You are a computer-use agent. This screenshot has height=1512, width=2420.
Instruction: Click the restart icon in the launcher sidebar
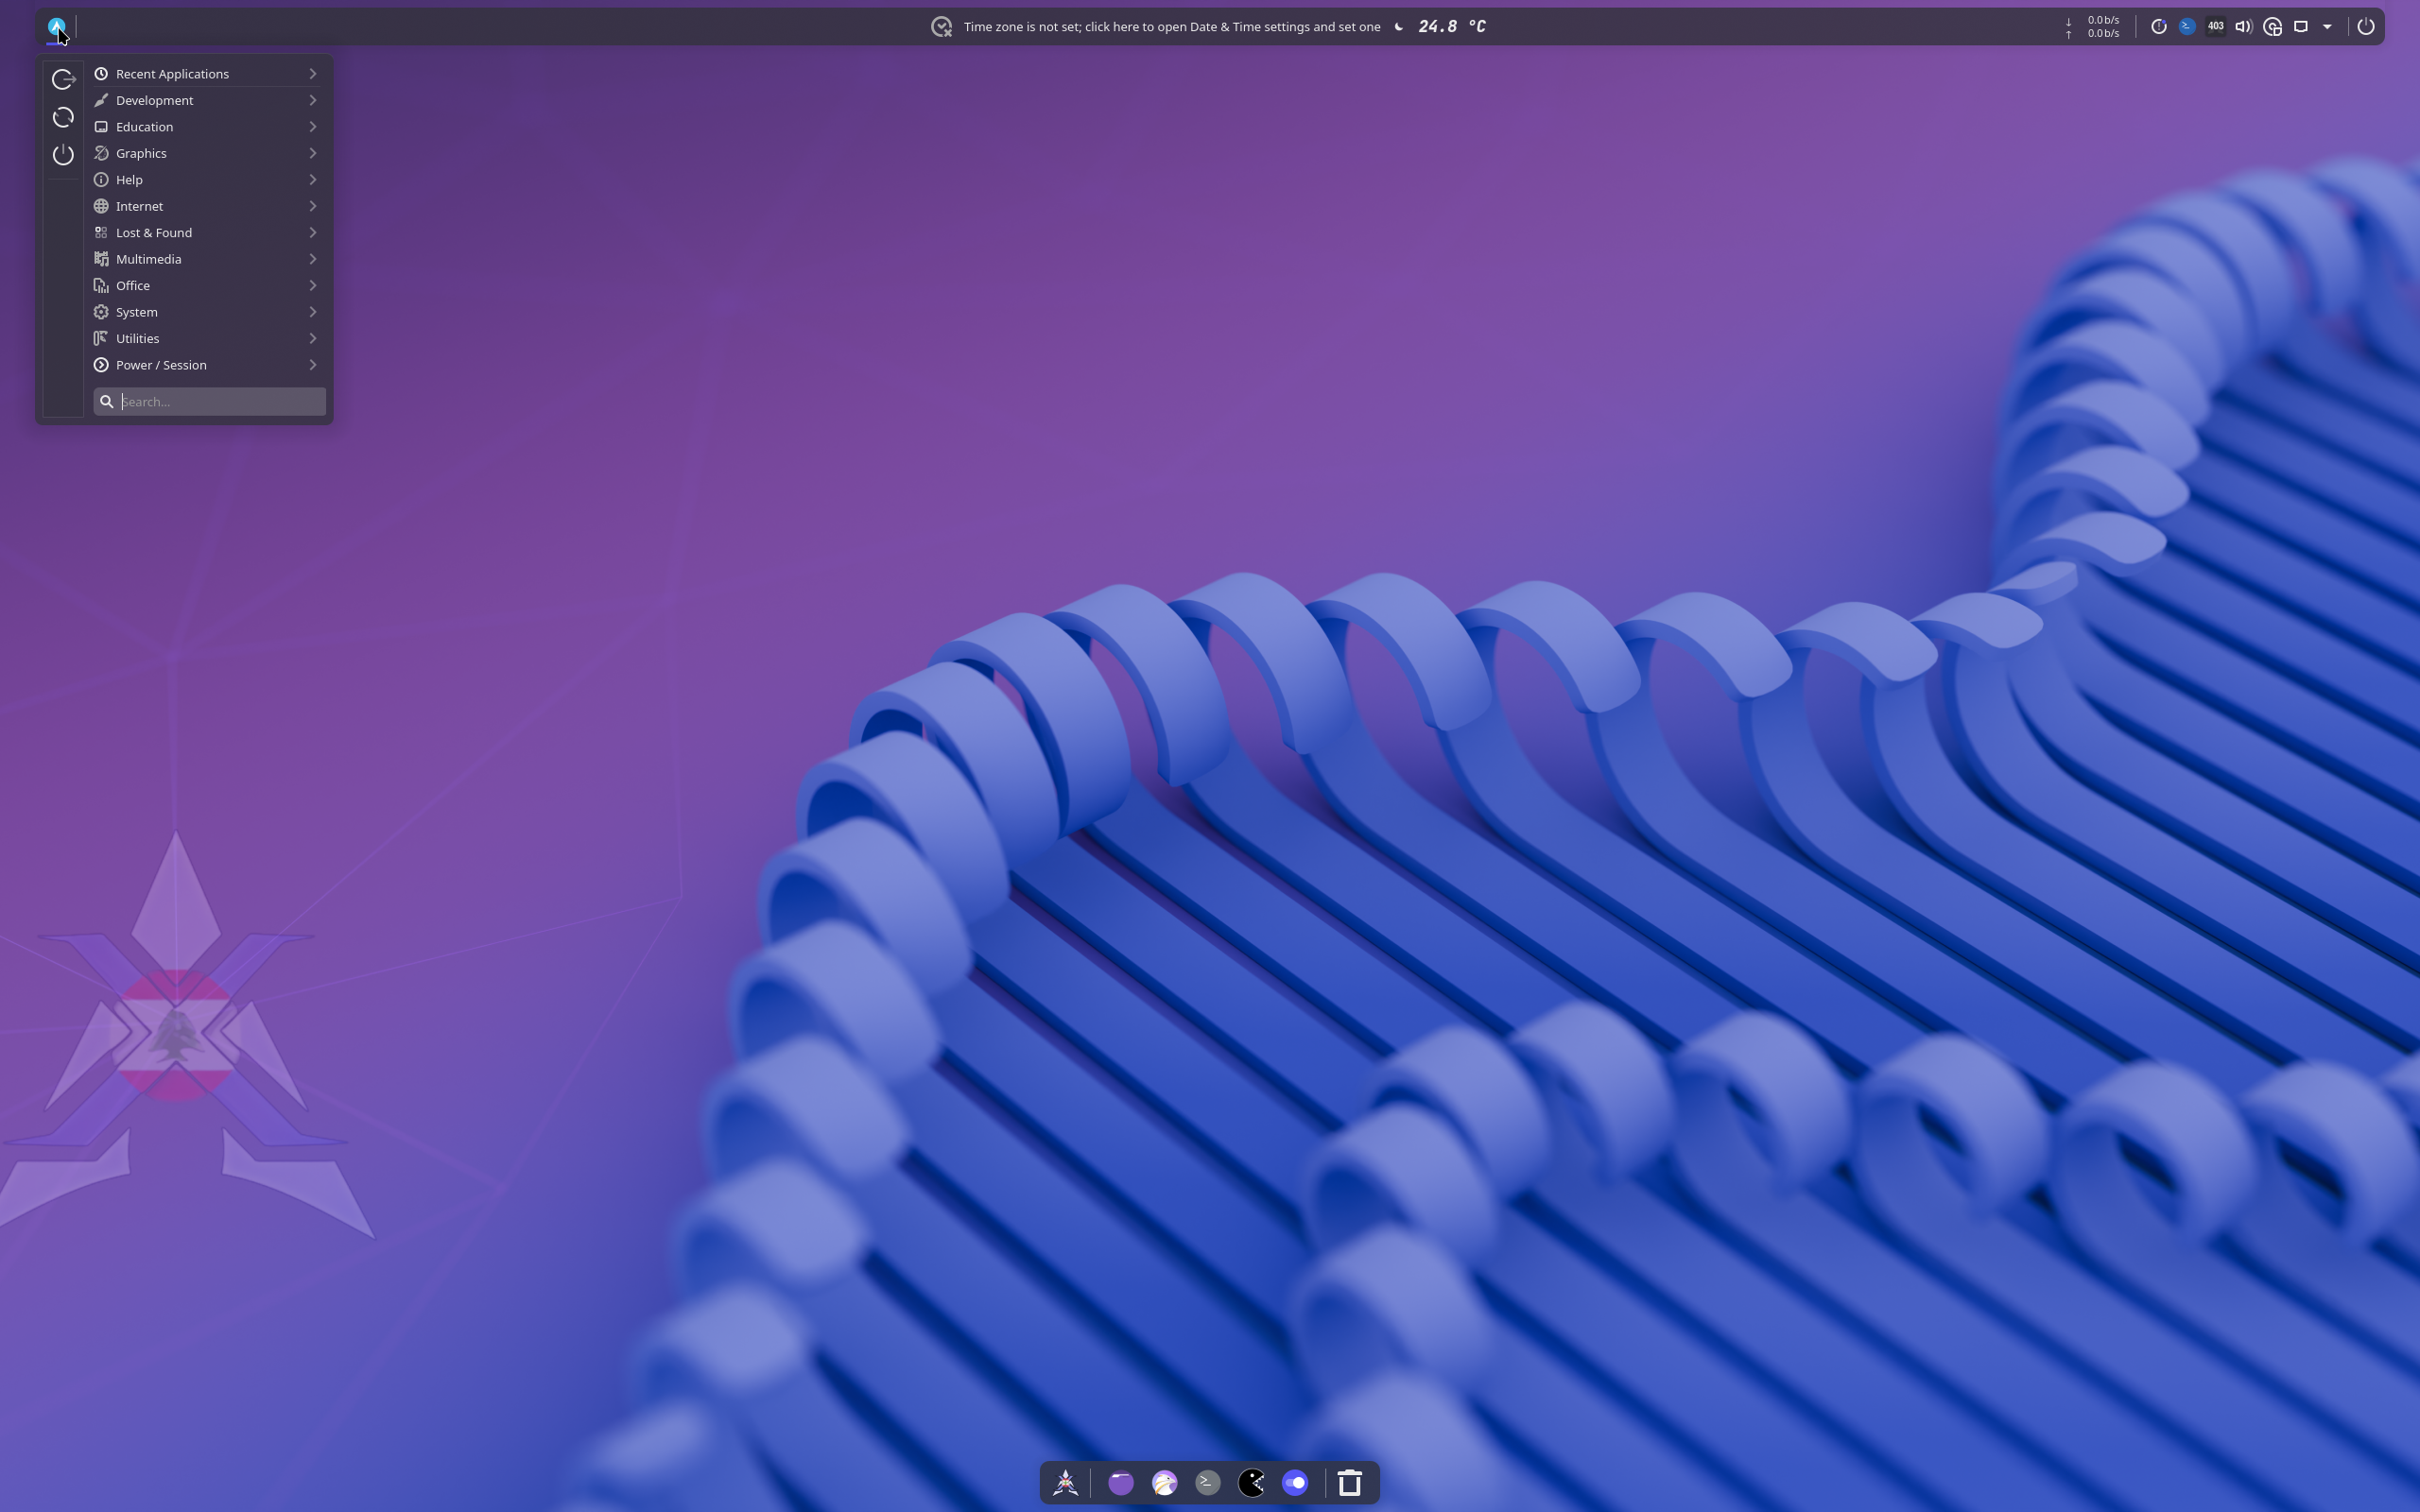click(63, 117)
